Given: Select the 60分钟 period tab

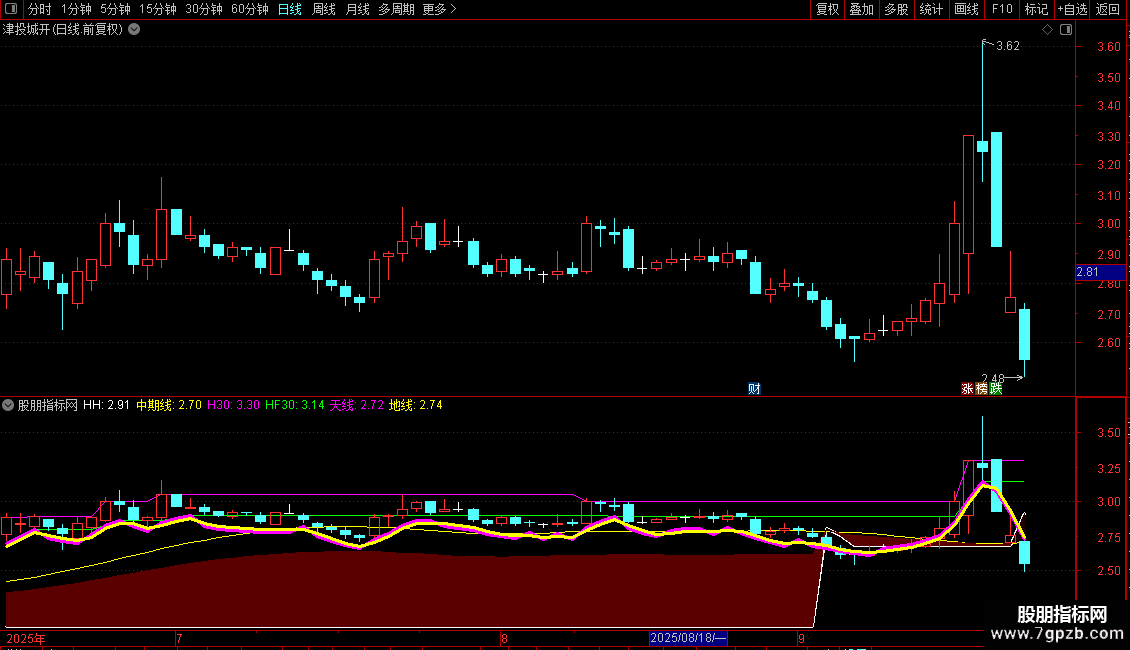Looking at the screenshot, I should tap(249, 9).
